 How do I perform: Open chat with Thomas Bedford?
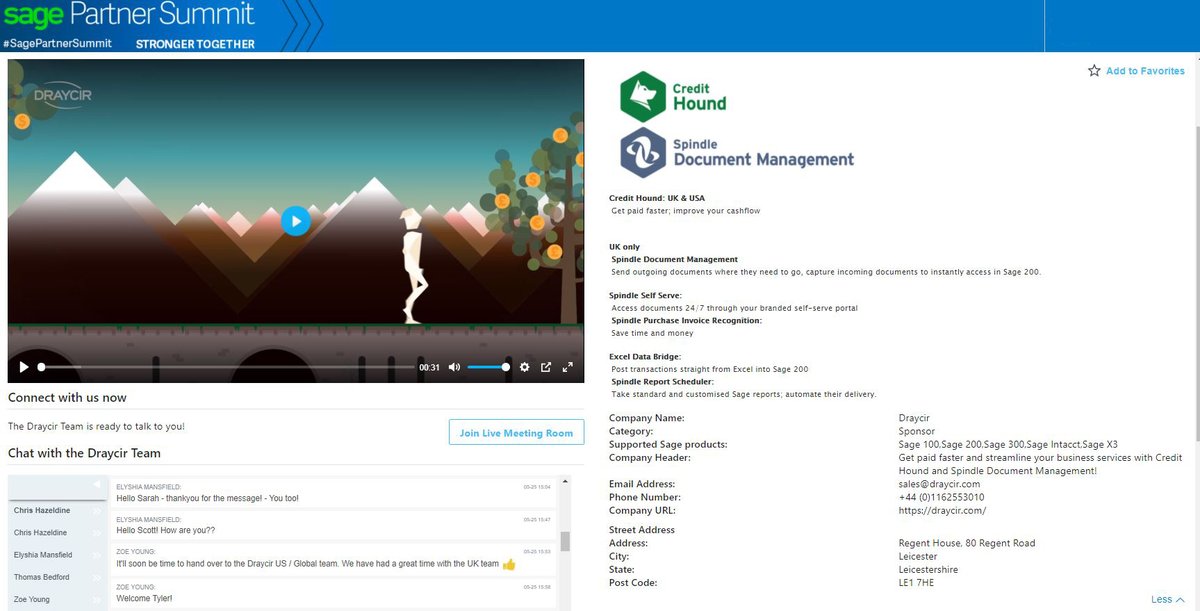coord(42,577)
